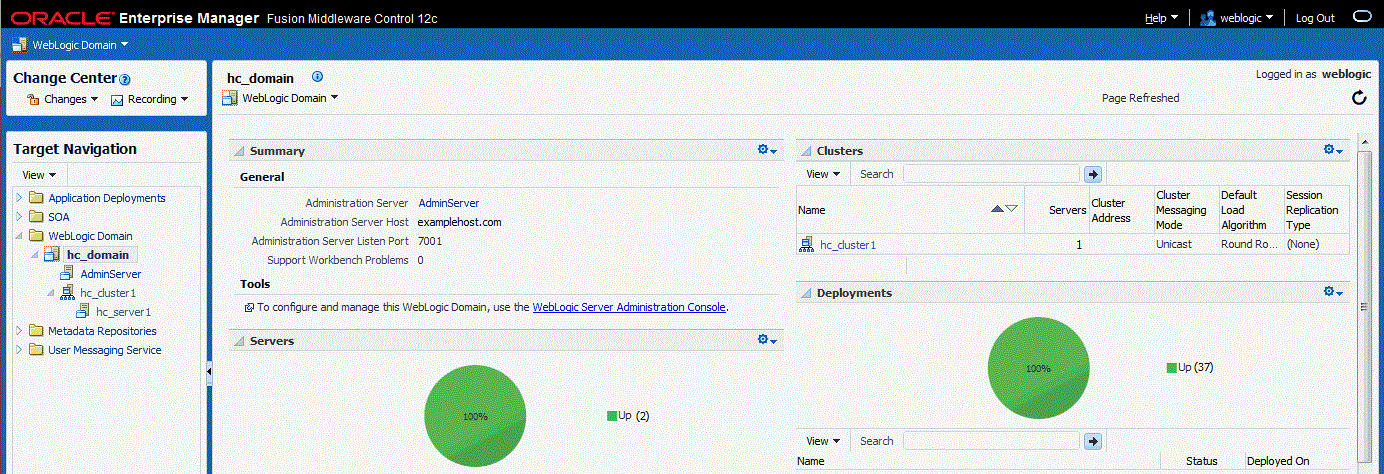Click the Up (2) legend entry
This screenshot has height=474, width=1384.
coord(629,415)
